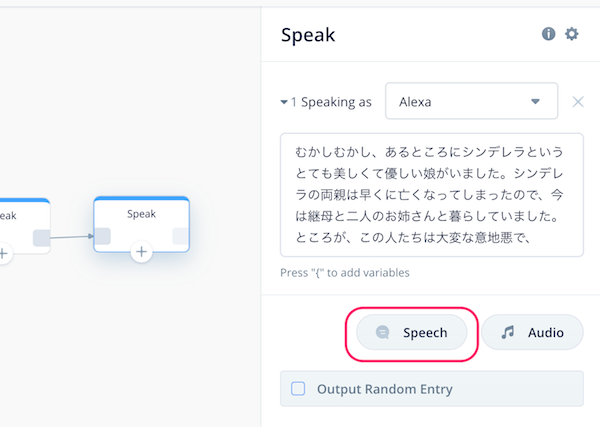Image resolution: width=600 pixels, height=427 pixels.
Task: Open the gear settings icon
Action: (x=572, y=34)
